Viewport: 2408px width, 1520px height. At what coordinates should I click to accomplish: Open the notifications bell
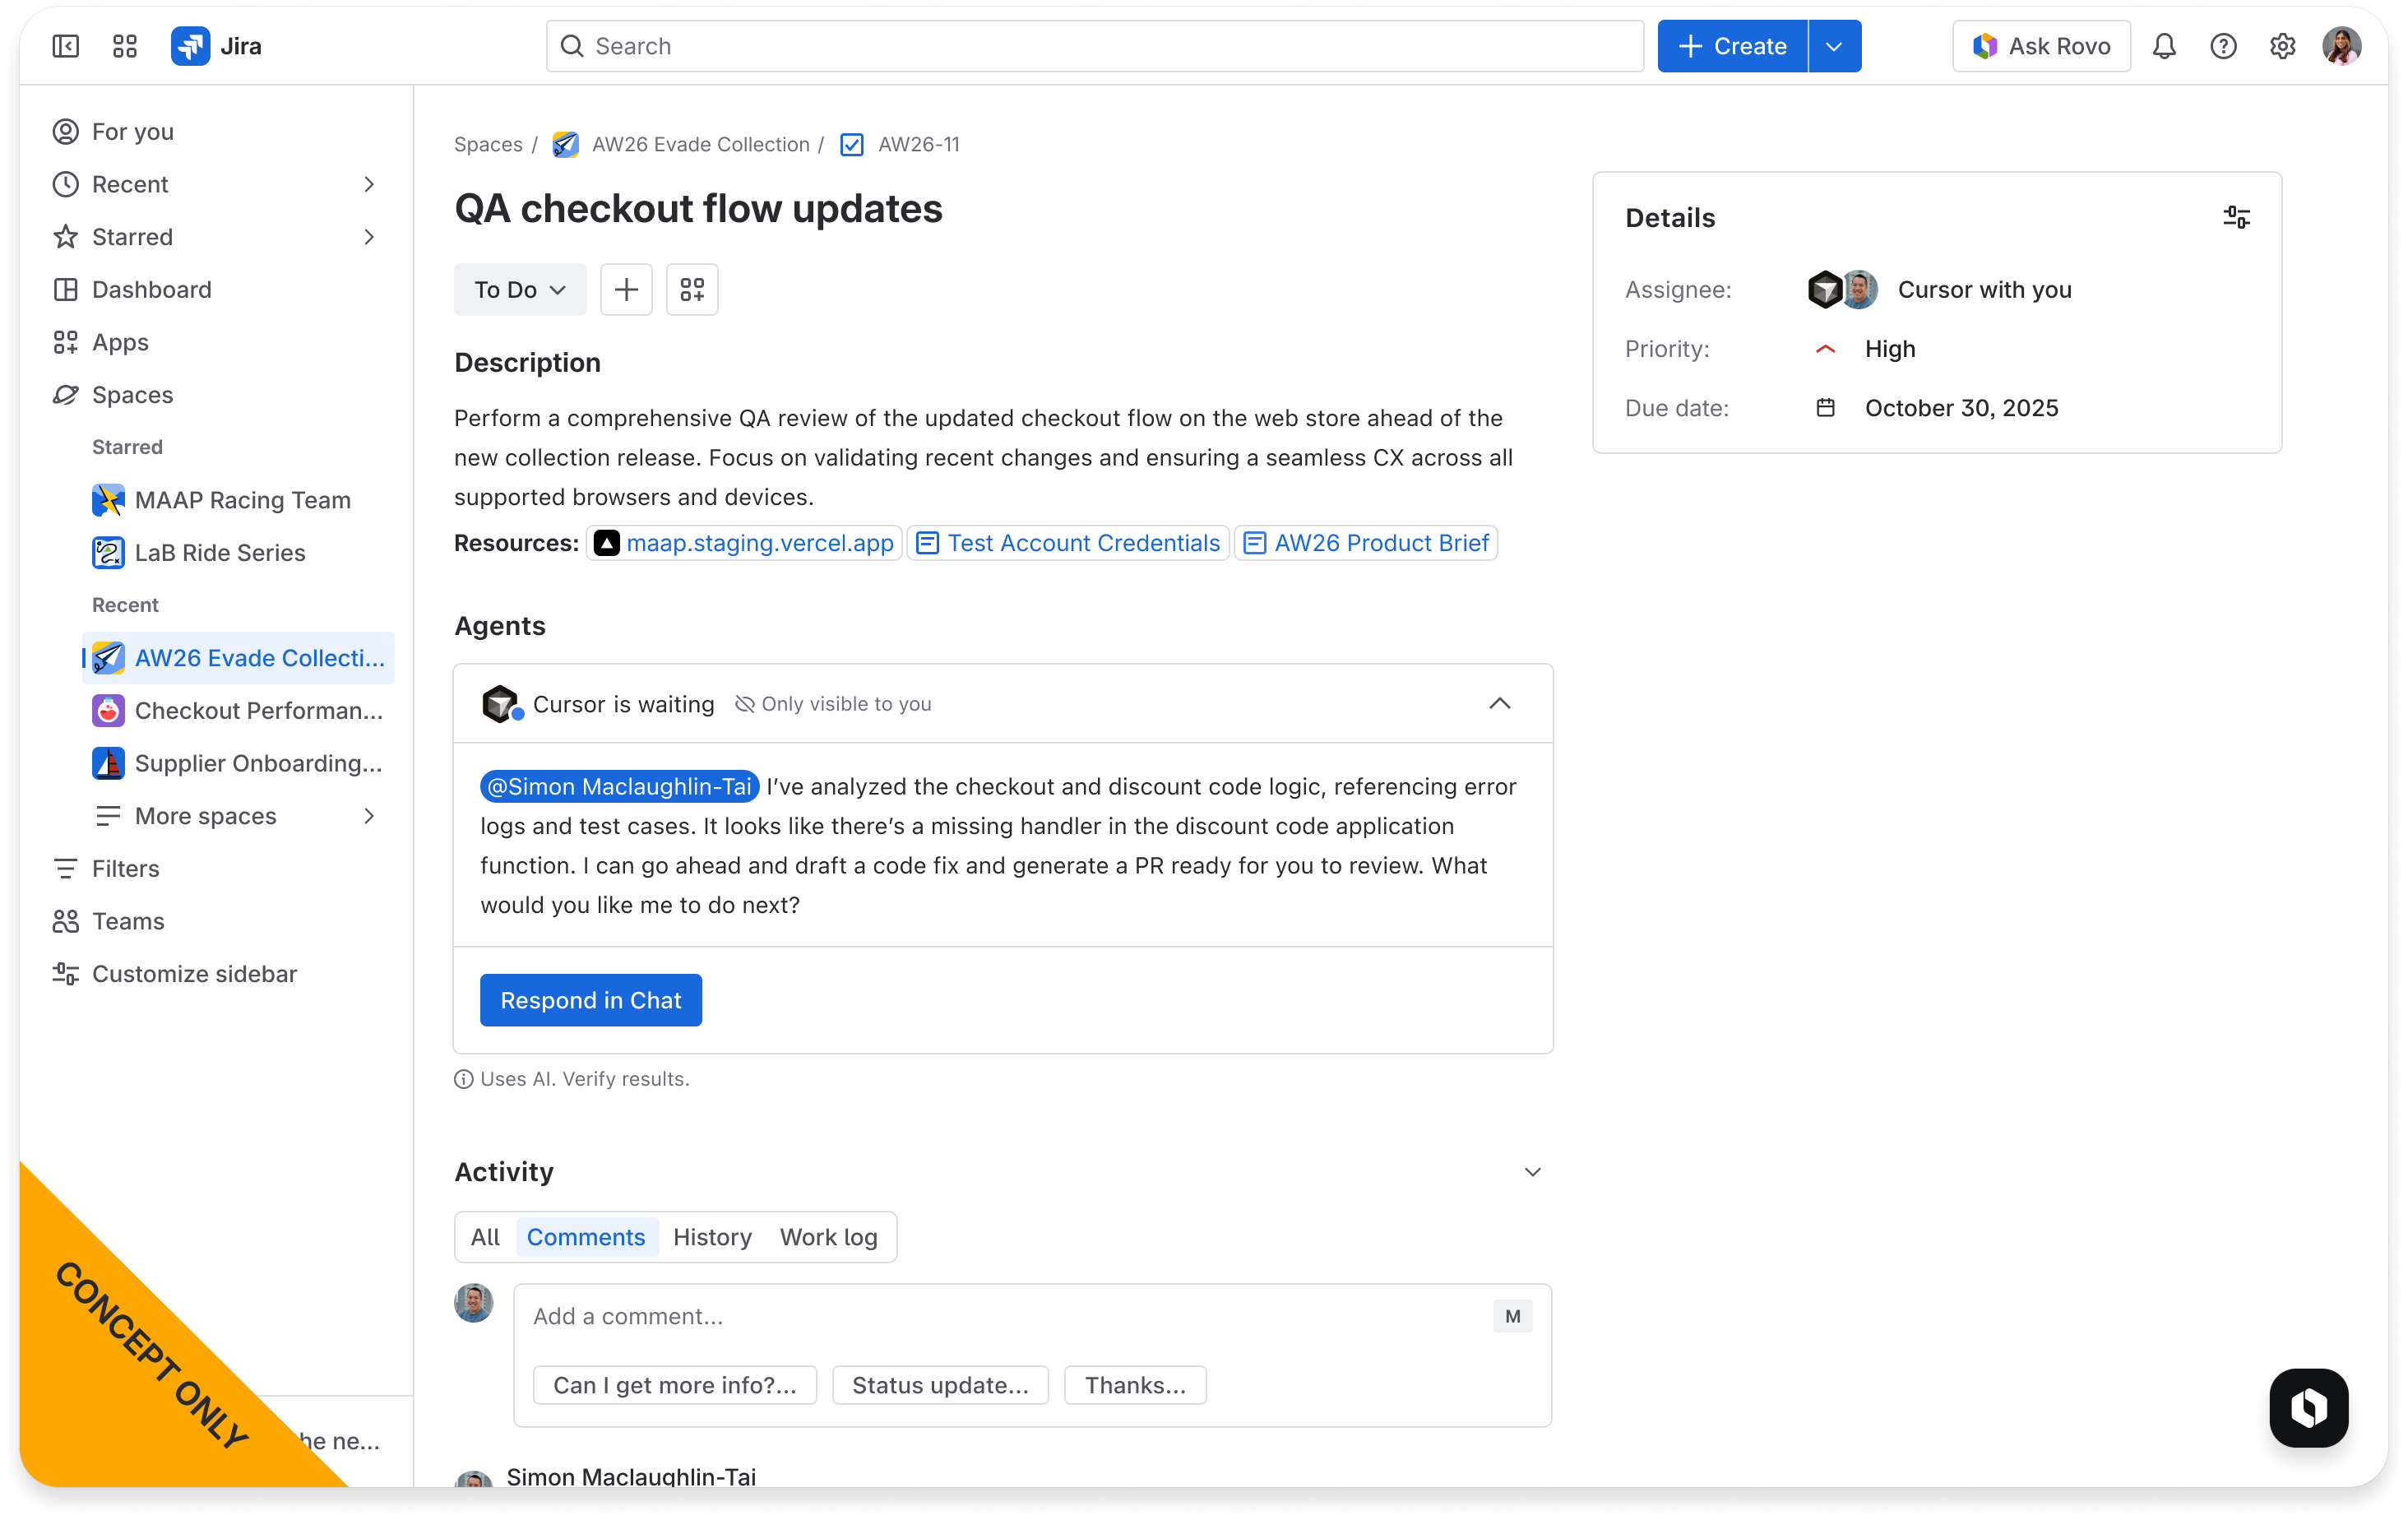point(2164,46)
